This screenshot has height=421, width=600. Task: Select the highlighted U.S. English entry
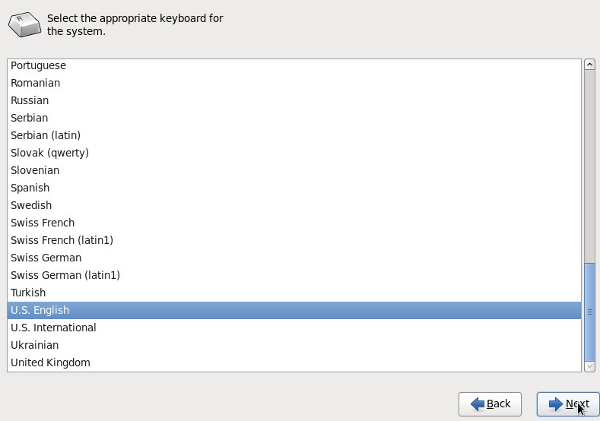[x=294, y=310]
